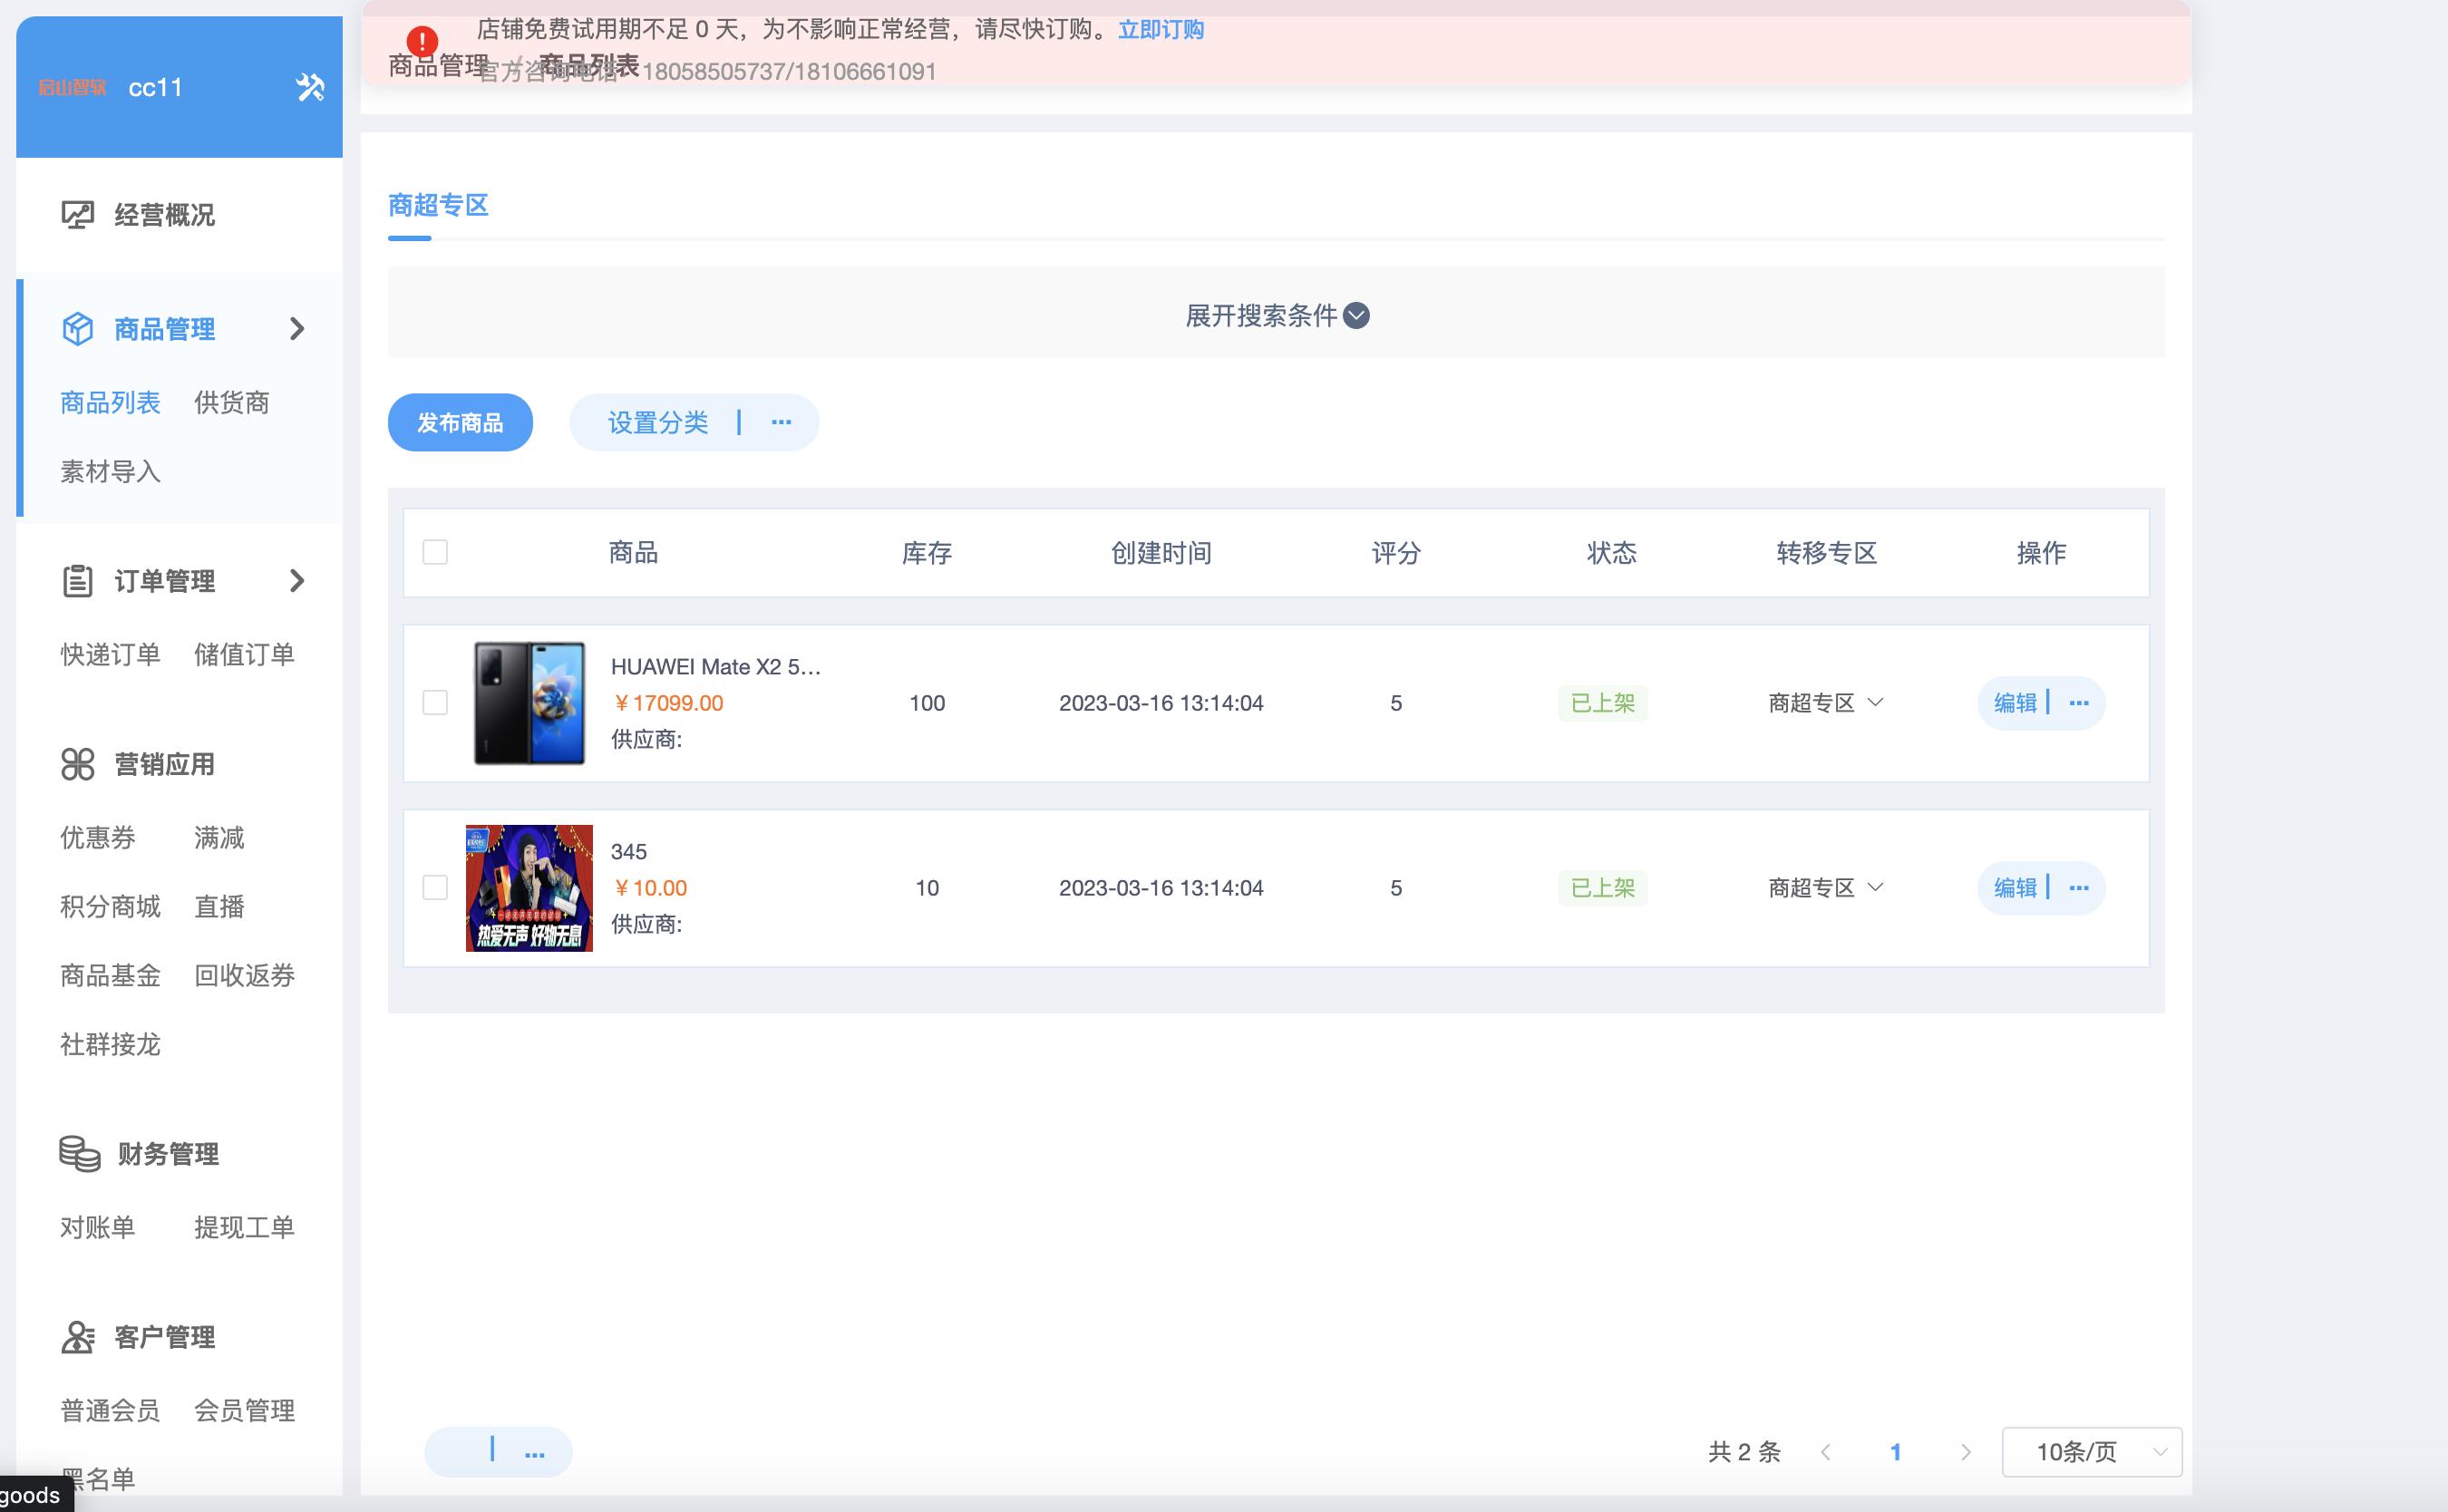Switch to the 商超专区 tab

437,205
